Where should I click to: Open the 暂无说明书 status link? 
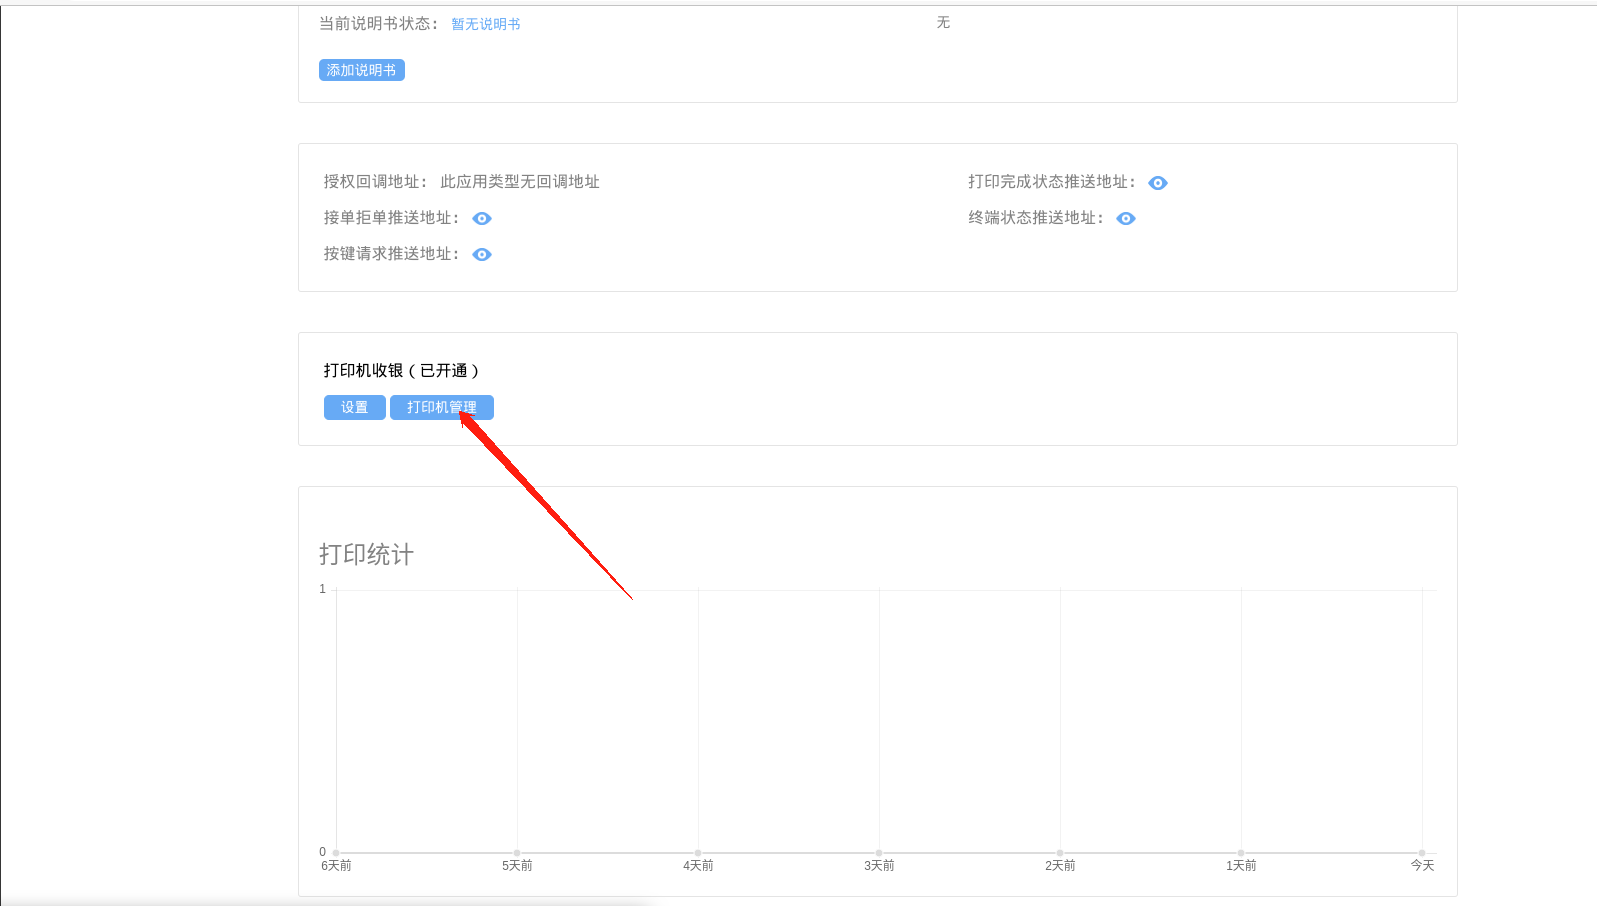485,24
